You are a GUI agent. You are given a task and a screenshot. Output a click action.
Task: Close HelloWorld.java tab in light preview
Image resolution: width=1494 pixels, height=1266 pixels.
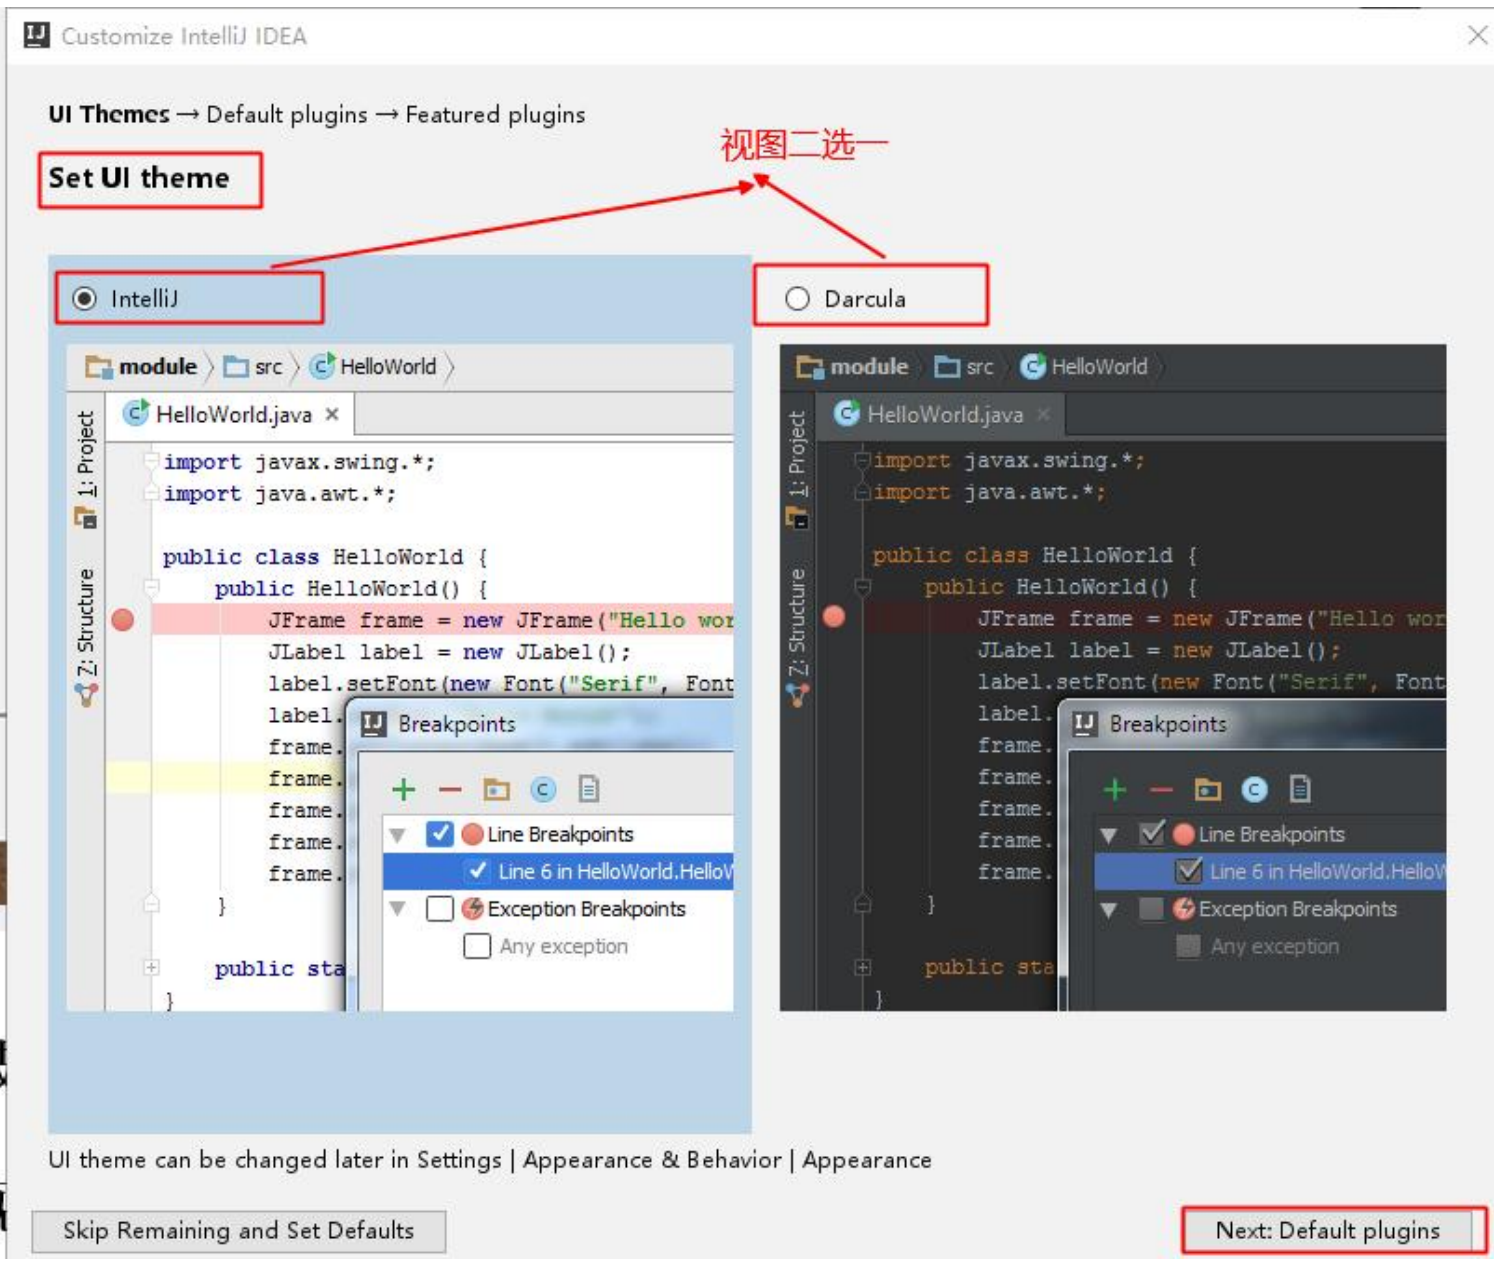332,414
